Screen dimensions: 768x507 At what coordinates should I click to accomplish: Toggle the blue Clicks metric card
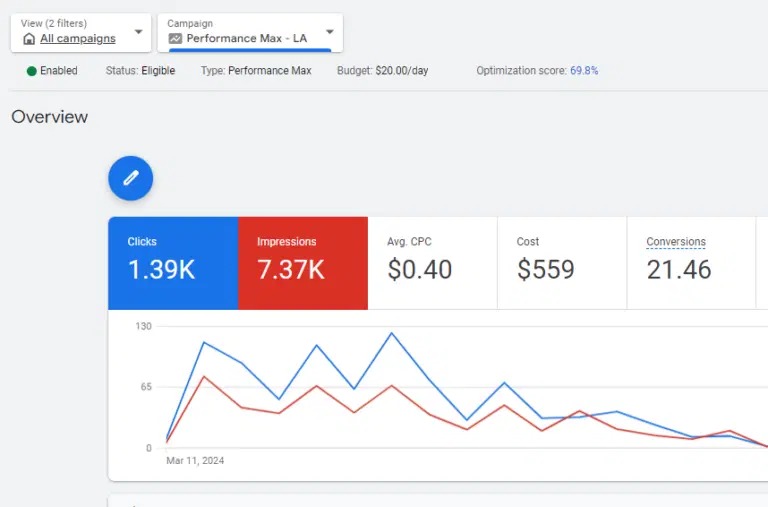(173, 263)
